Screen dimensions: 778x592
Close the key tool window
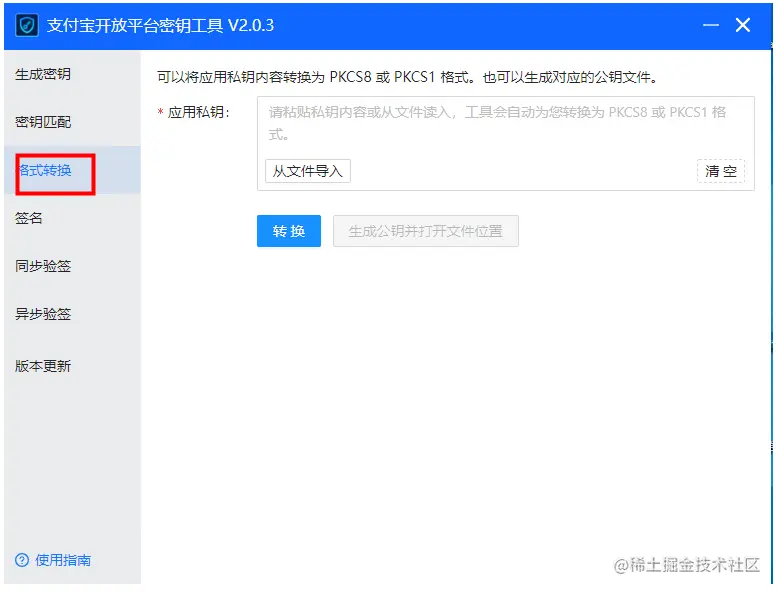pos(743,25)
